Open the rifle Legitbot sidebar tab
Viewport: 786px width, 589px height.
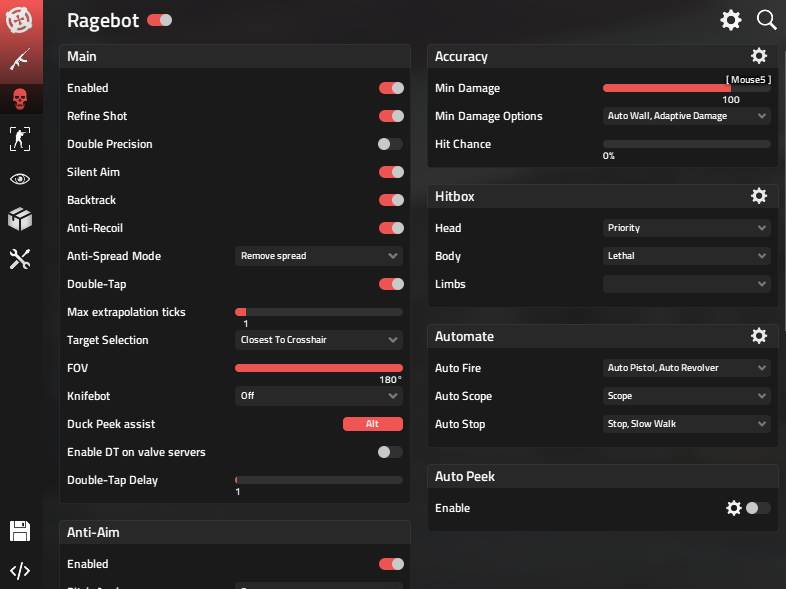[x=20, y=60]
